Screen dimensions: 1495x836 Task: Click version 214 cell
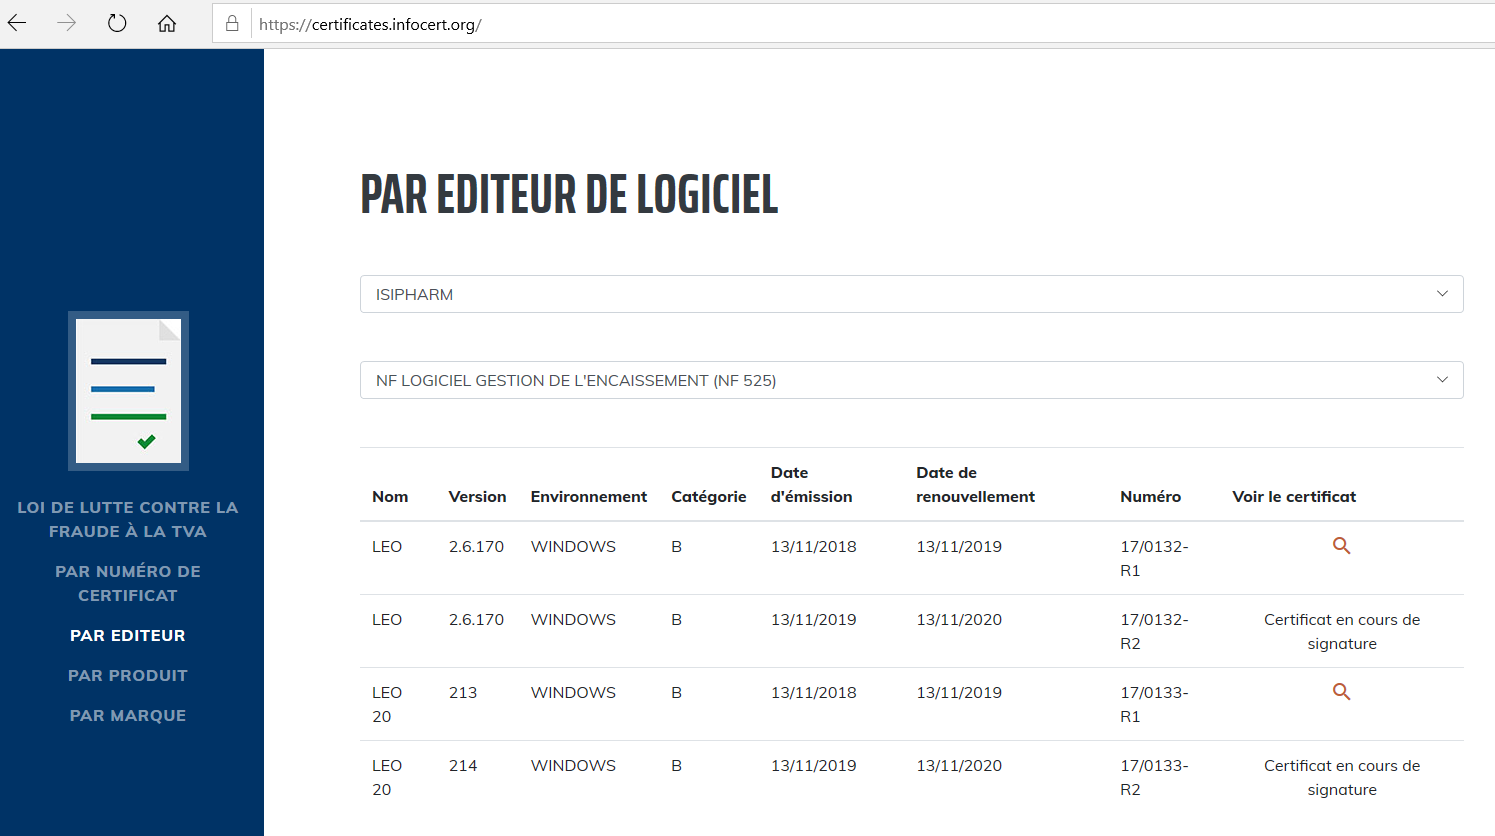(463, 765)
